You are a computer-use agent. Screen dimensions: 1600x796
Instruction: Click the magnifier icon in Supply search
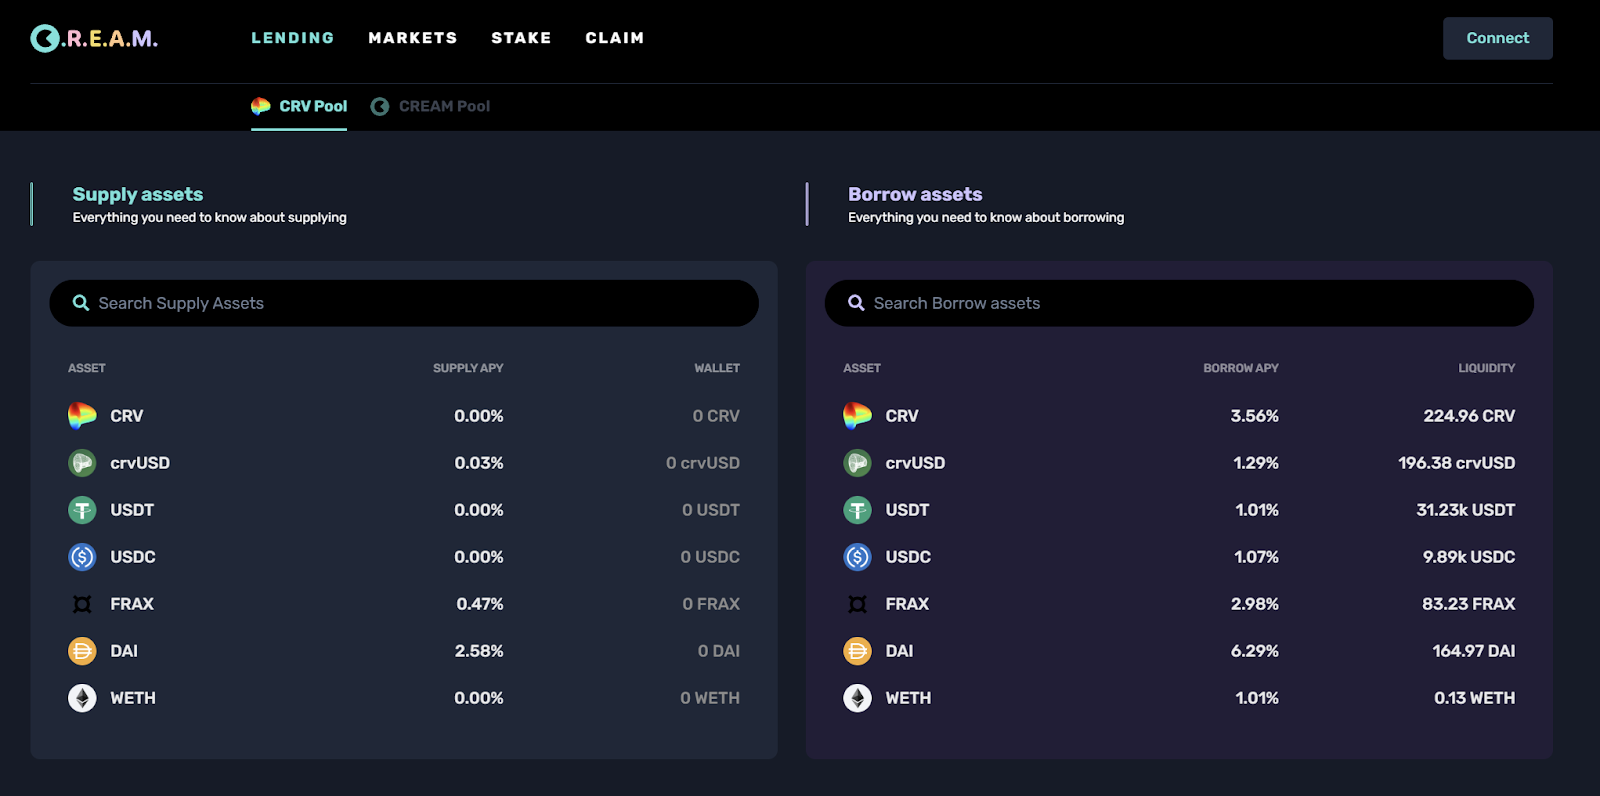[x=81, y=303]
